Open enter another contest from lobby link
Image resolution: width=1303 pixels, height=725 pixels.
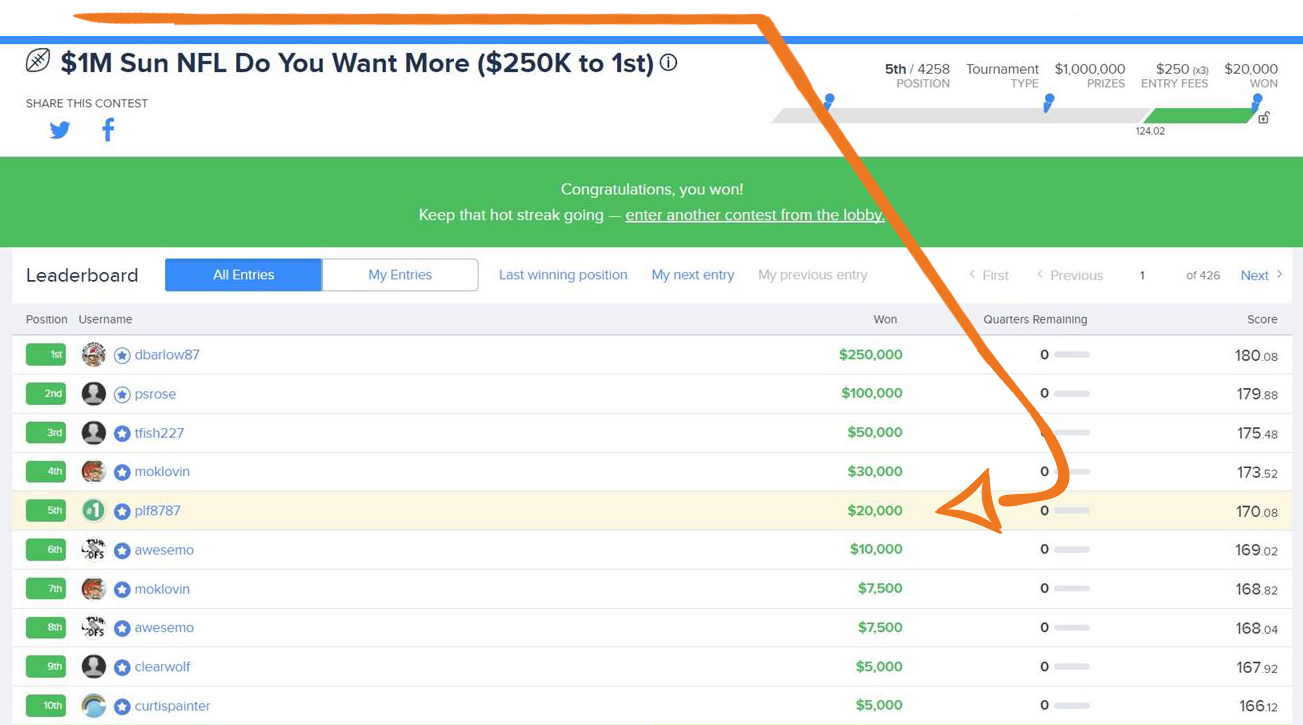tap(754, 215)
